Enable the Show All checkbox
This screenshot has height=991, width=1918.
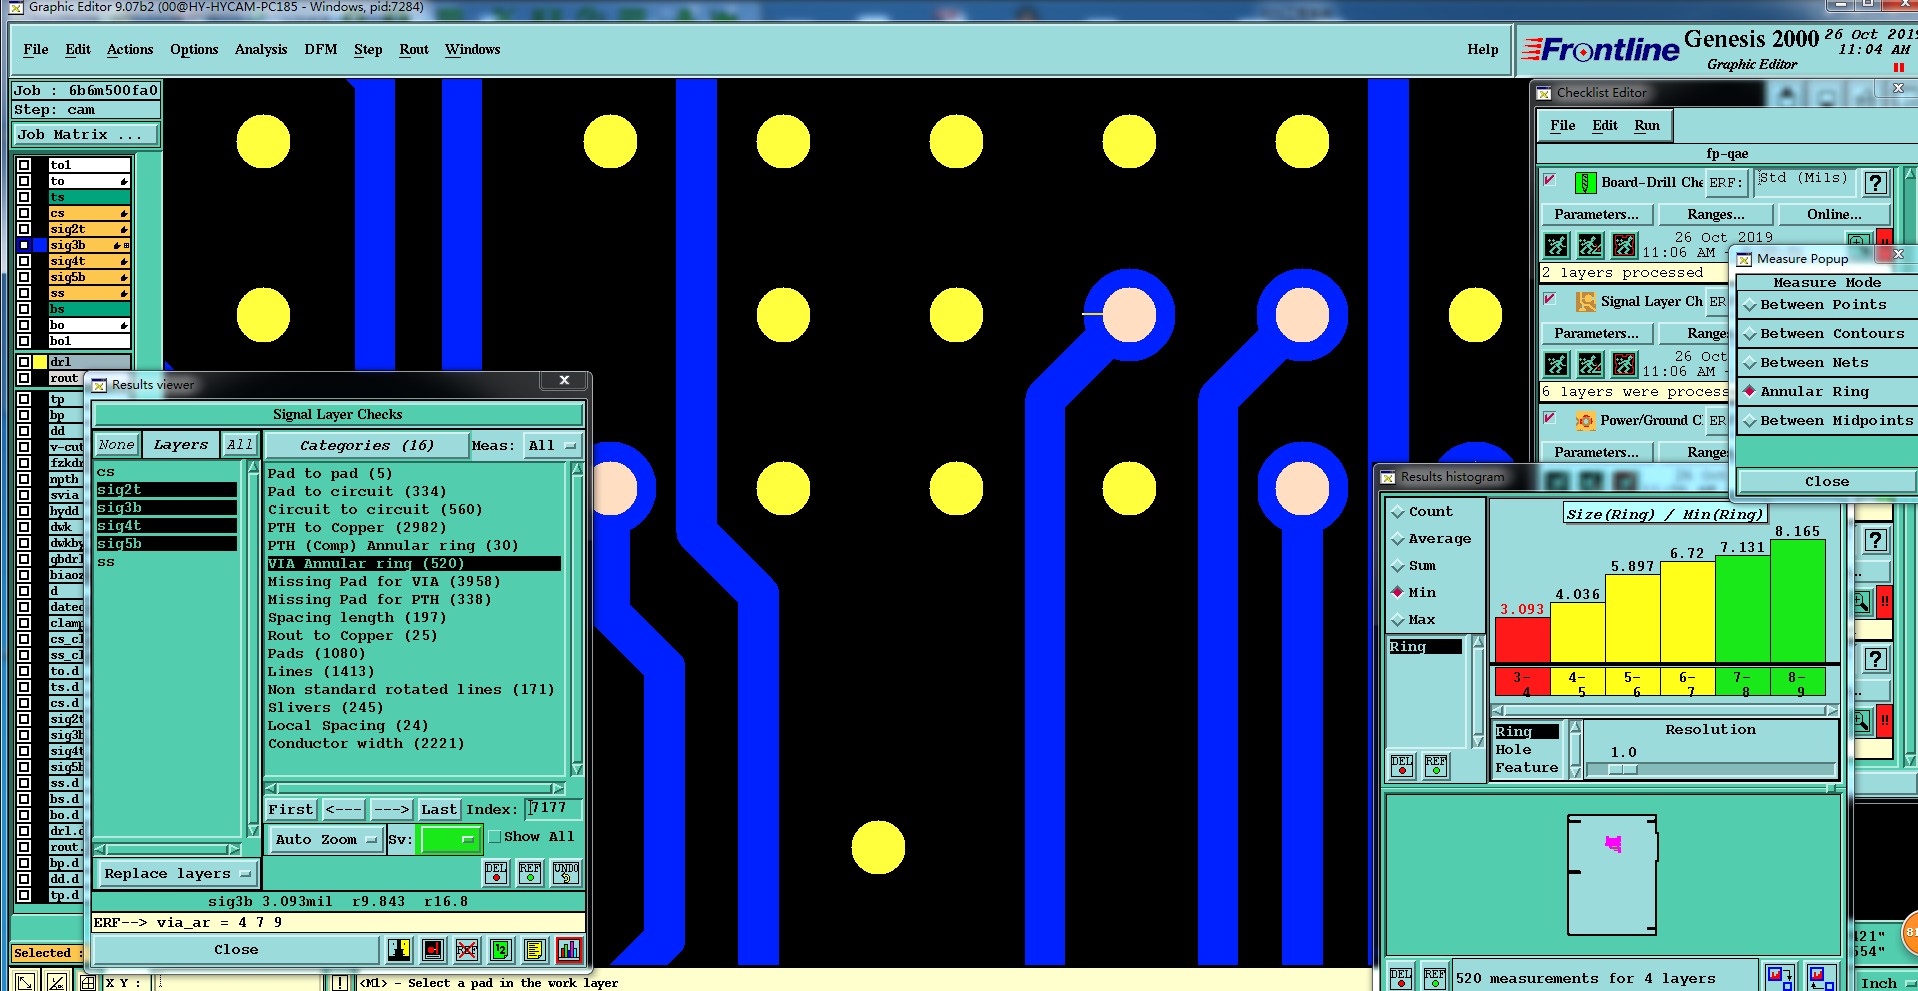click(494, 837)
